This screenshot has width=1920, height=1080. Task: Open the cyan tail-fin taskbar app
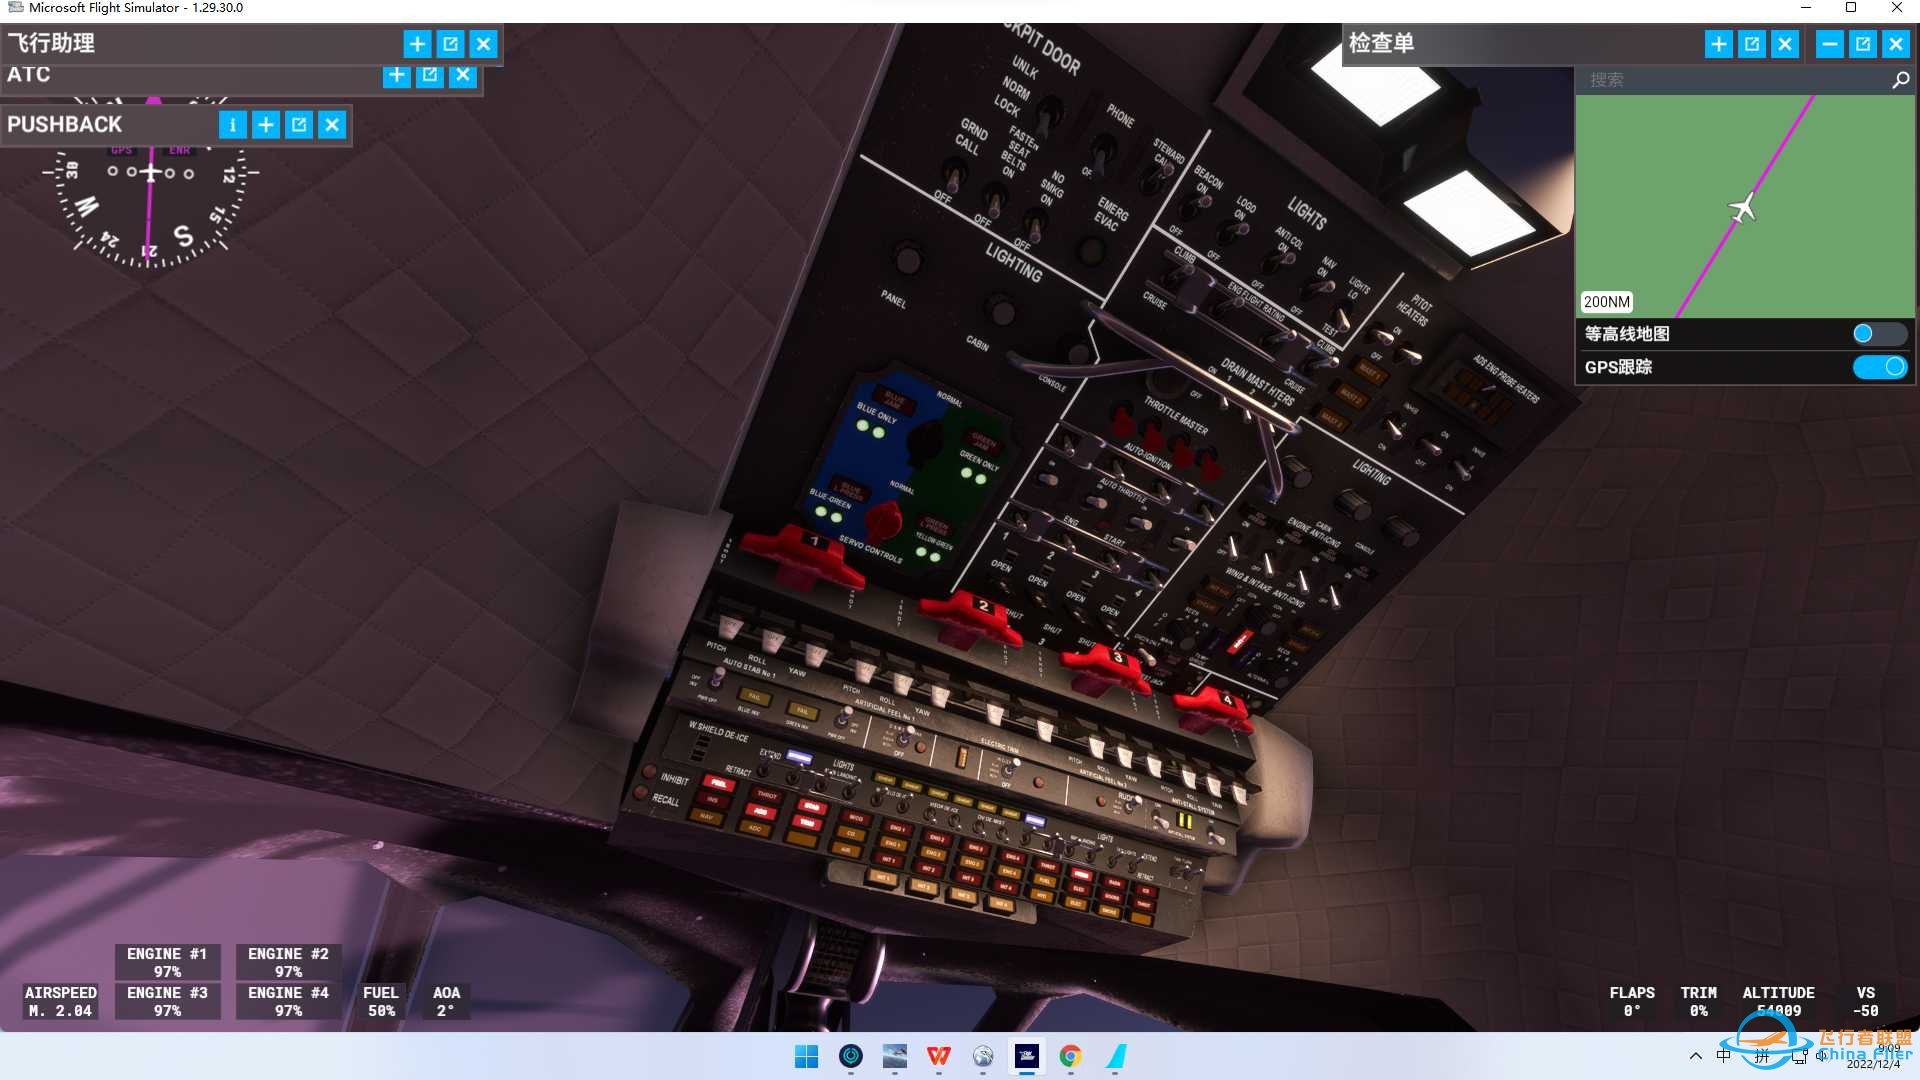(1116, 1056)
